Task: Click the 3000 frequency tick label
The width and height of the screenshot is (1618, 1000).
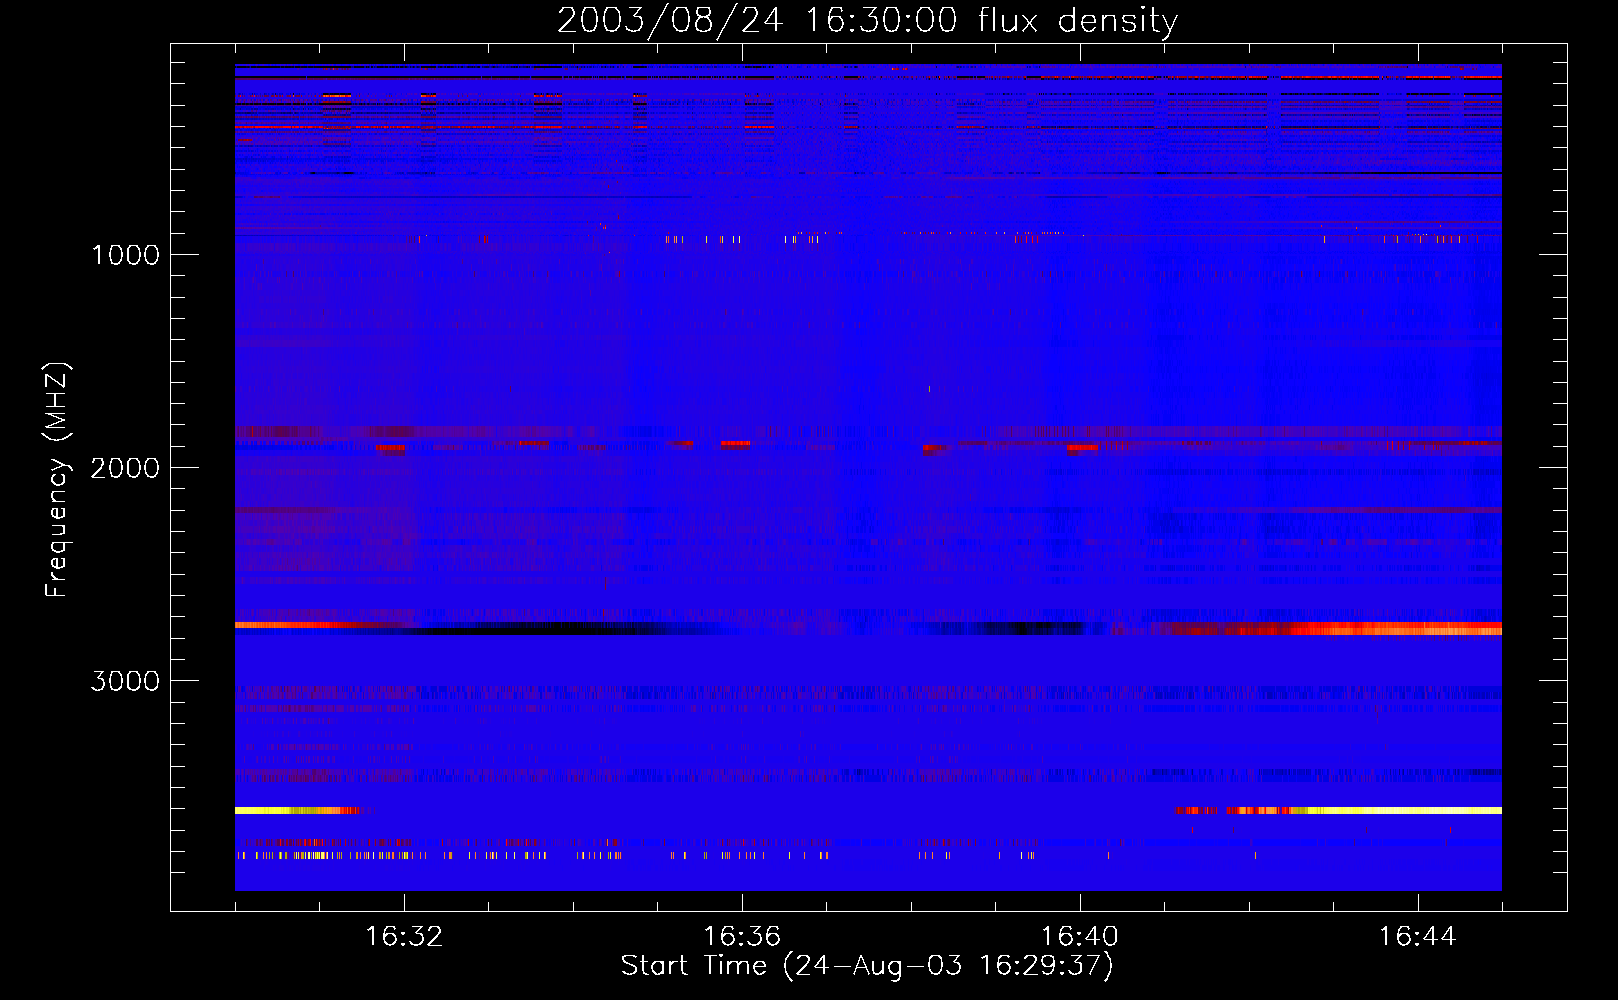Action: pos(125,681)
